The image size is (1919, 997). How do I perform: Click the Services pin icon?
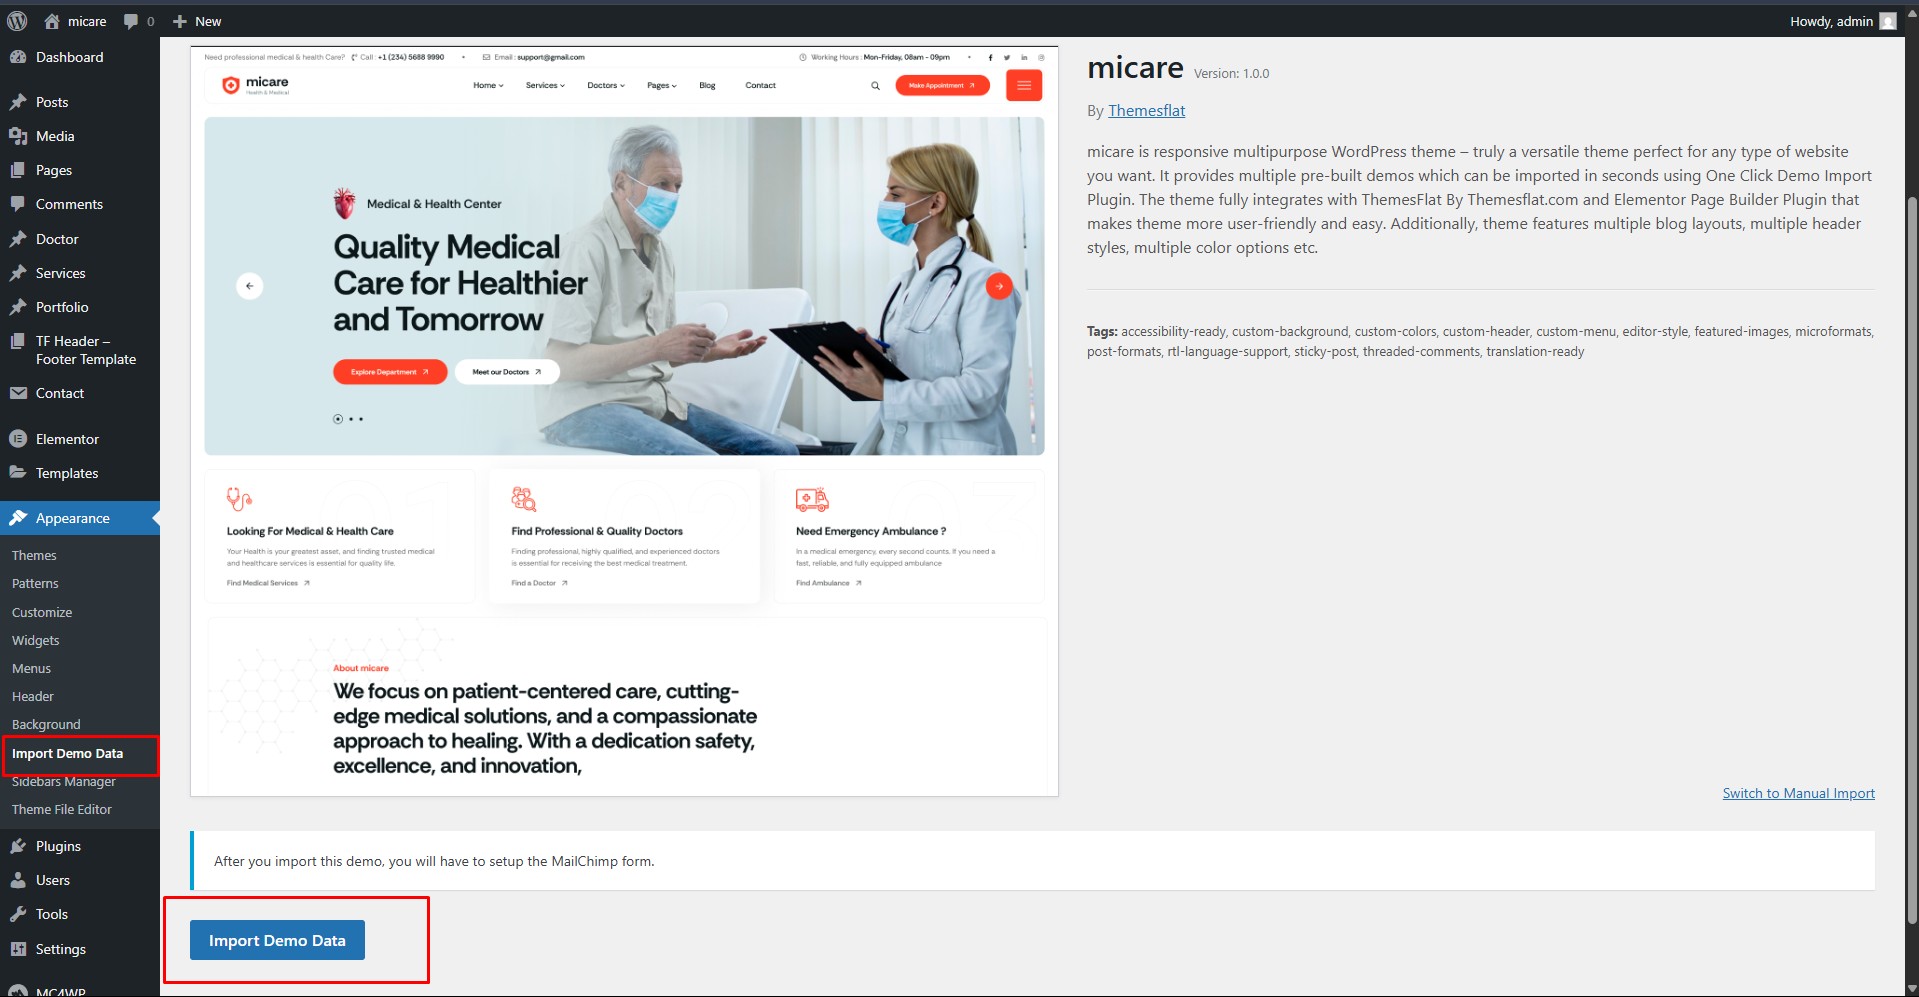click(x=18, y=273)
